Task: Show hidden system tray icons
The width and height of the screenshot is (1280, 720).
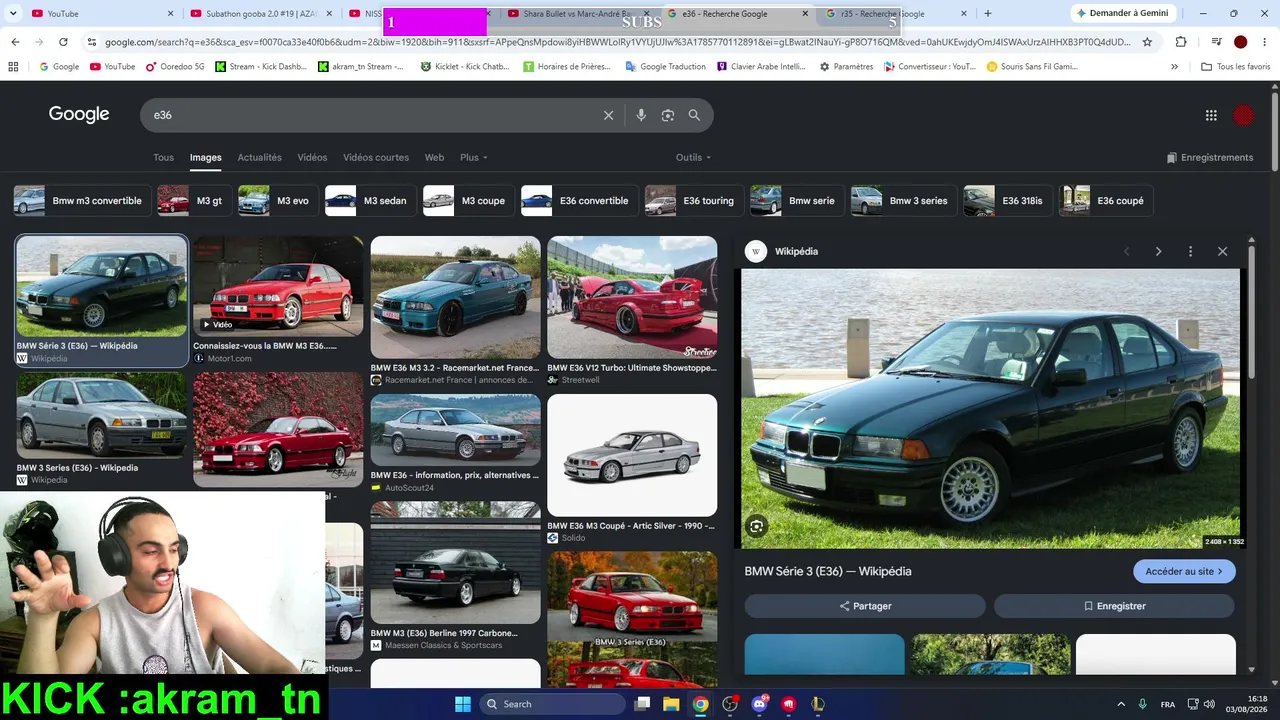Action: 1120,704
